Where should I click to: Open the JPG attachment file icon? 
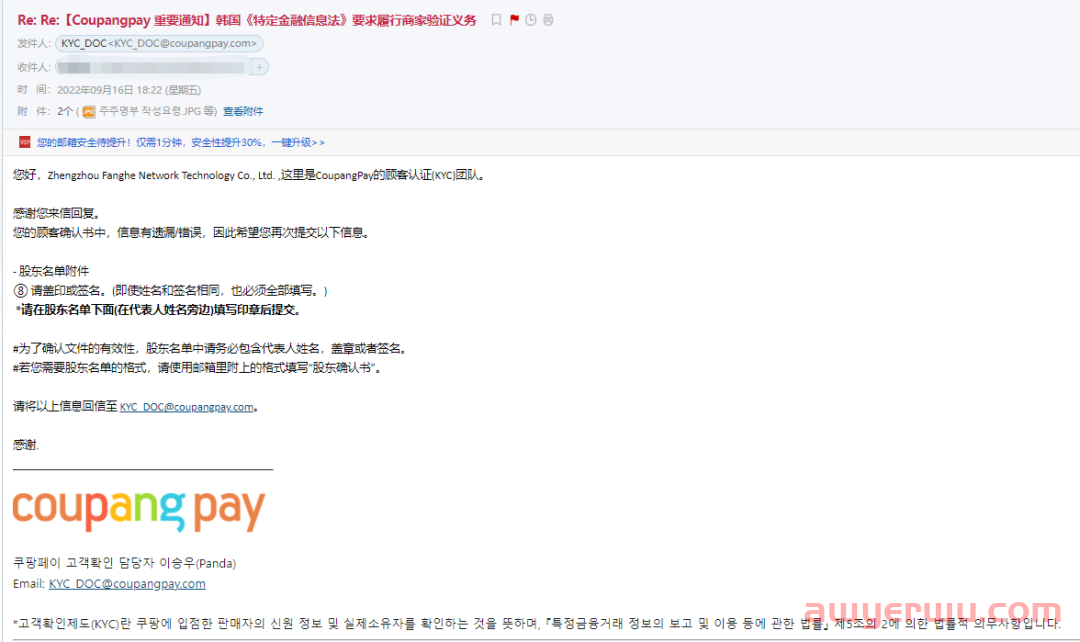(x=89, y=111)
